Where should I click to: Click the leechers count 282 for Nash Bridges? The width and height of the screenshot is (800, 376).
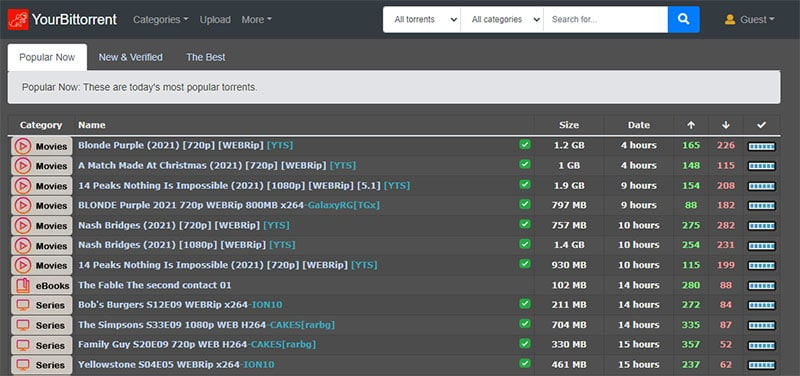[x=726, y=225]
